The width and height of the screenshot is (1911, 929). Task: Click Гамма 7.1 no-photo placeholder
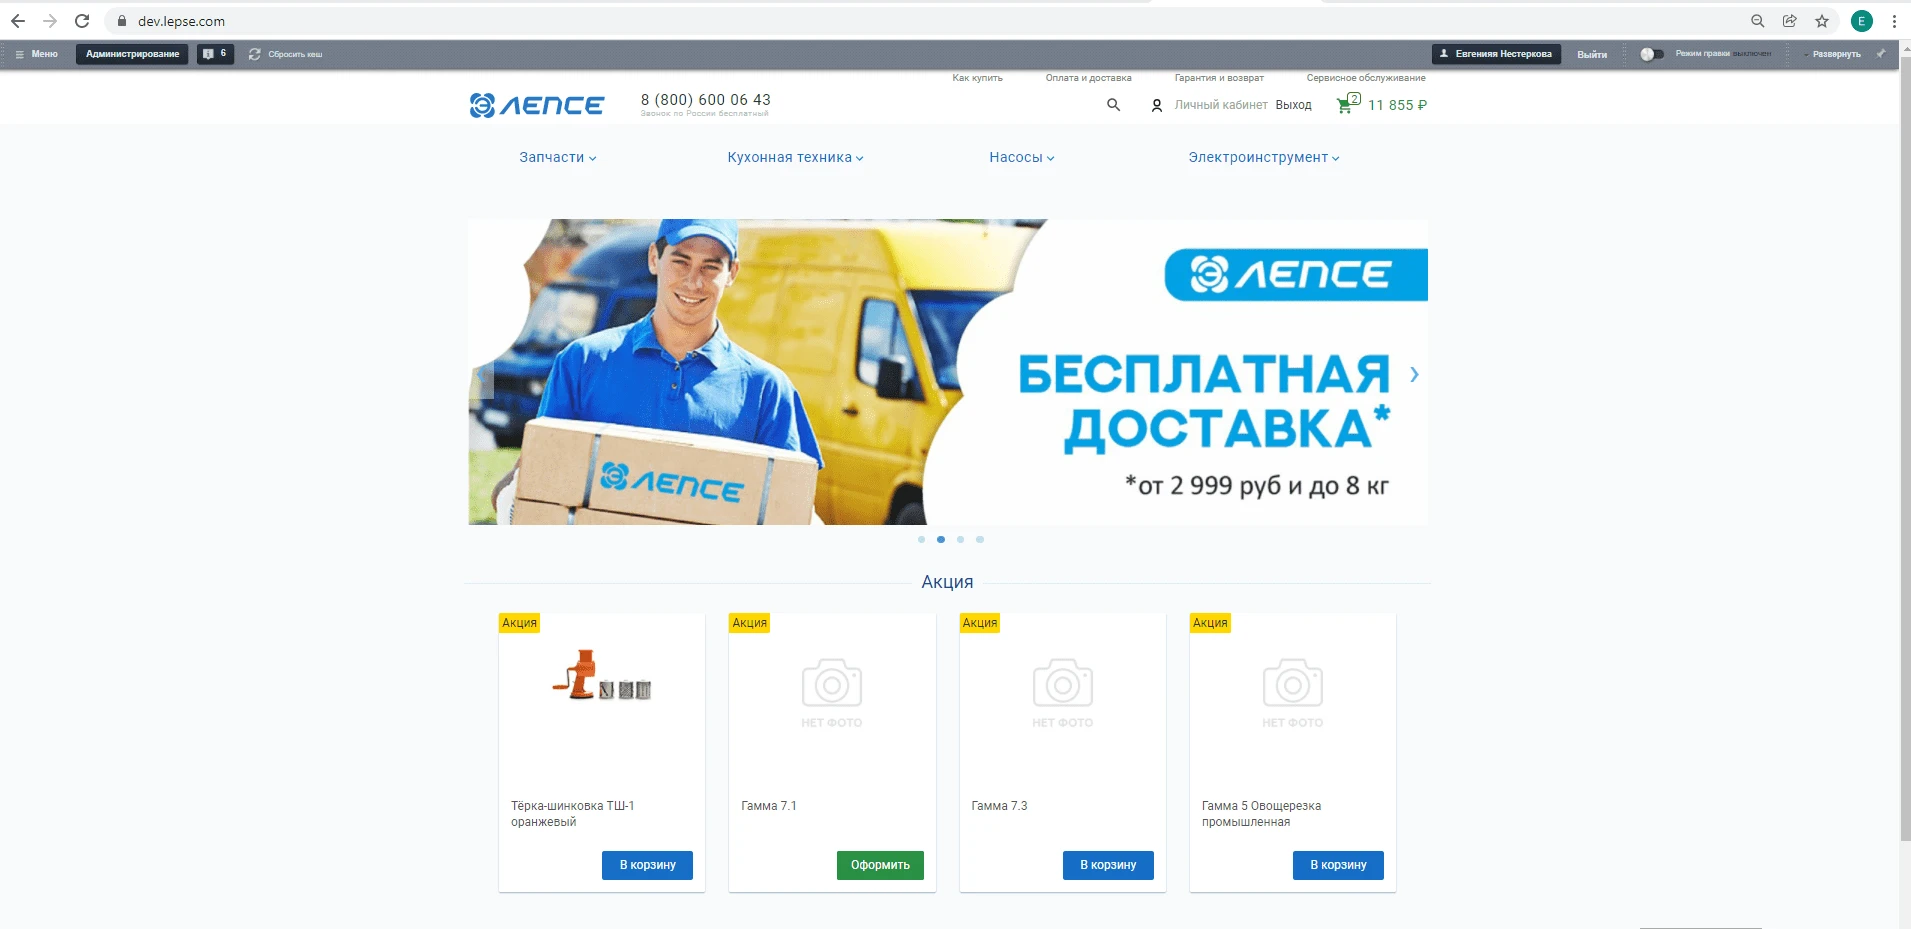pyautogui.click(x=832, y=693)
